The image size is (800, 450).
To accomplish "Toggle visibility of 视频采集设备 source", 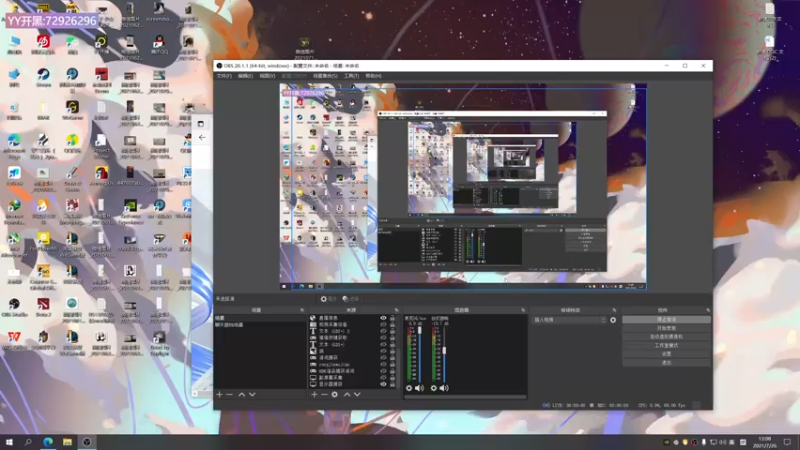I will [383, 324].
